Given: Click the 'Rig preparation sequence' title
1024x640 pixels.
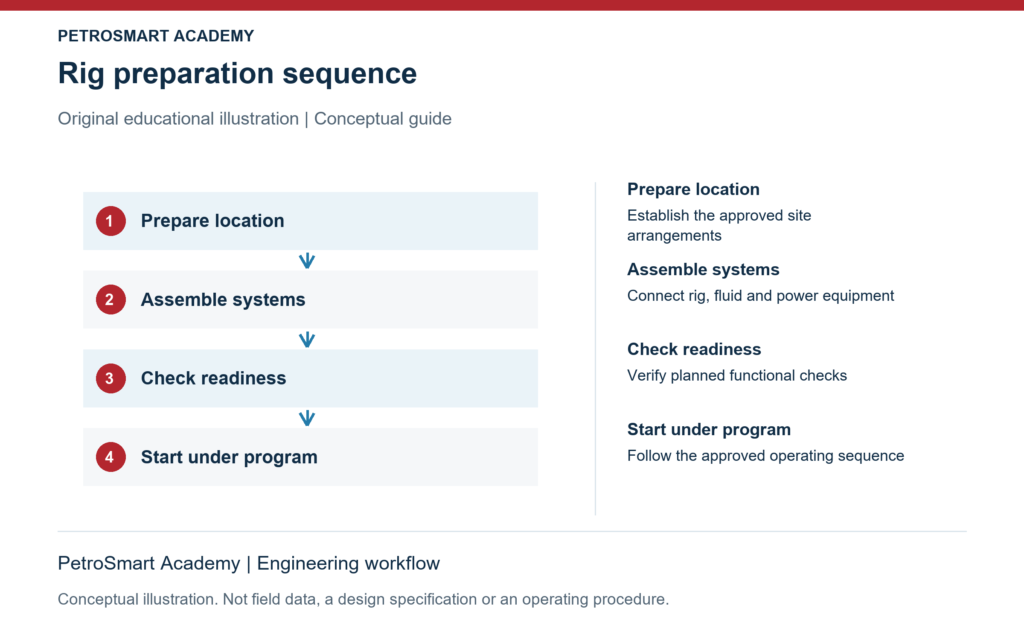Looking at the screenshot, I should pyautogui.click(x=237, y=73).
